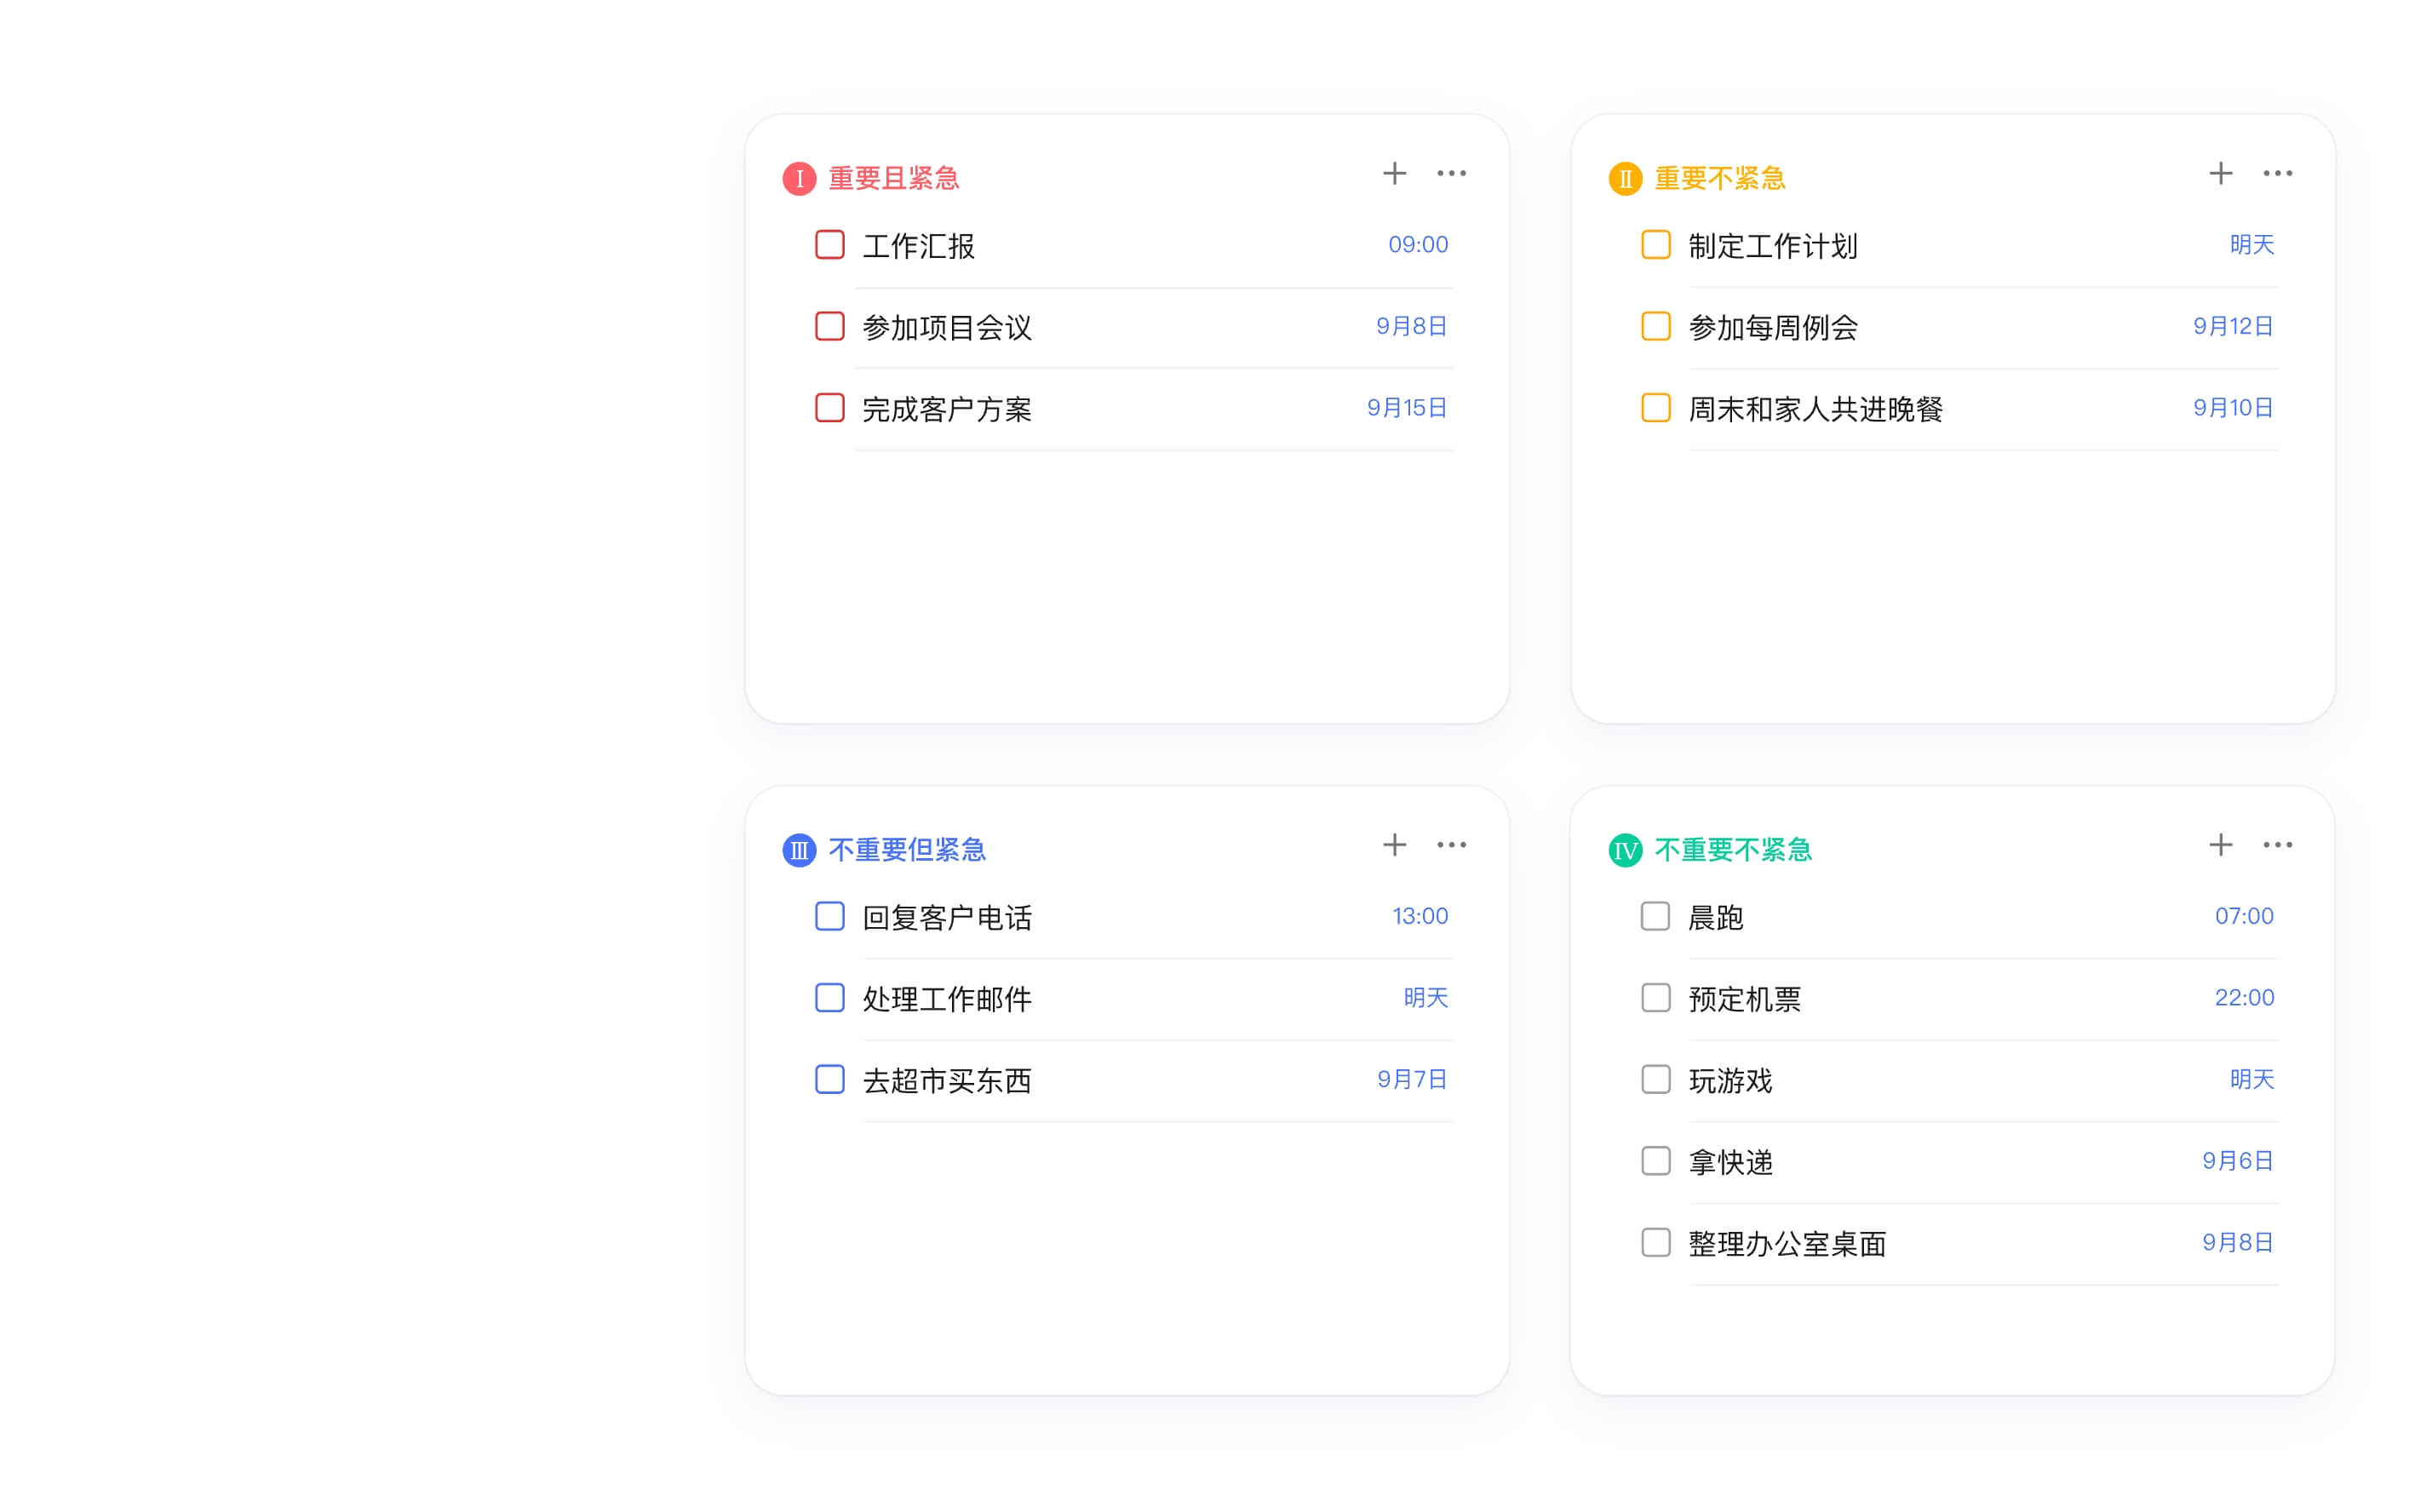Mark 晨跑 as complete
Image resolution: width=2432 pixels, height=1512 pixels.
1655,916
